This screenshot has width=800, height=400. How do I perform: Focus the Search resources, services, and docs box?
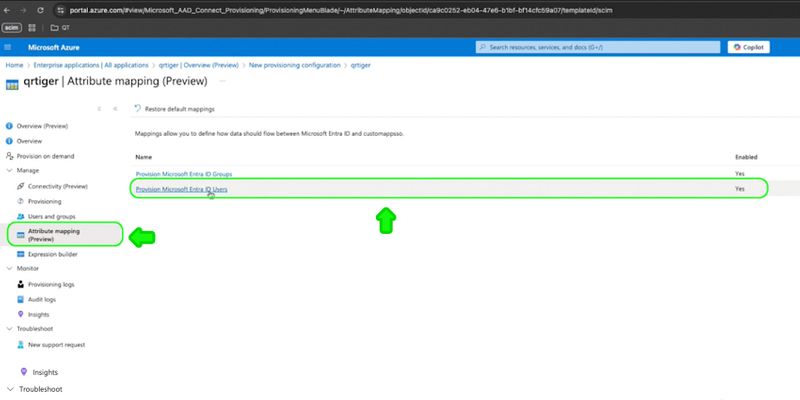pyautogui.click(x=597, y=47)
